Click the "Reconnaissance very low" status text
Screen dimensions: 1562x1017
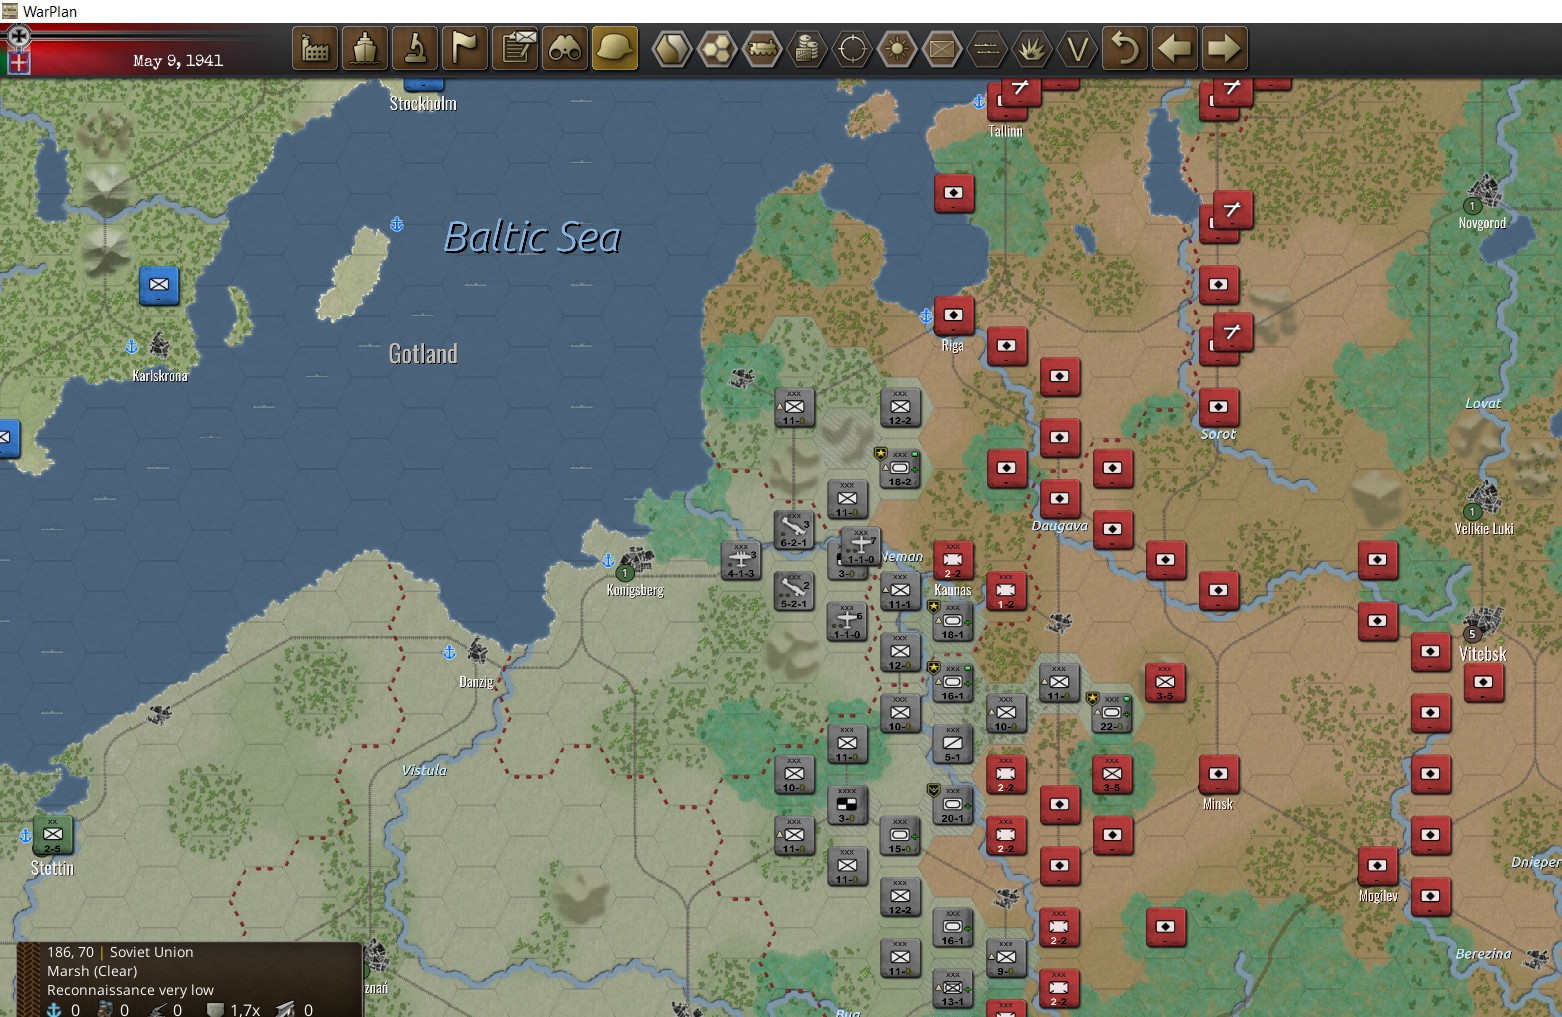pyautogui.click(x=130, y=990)
